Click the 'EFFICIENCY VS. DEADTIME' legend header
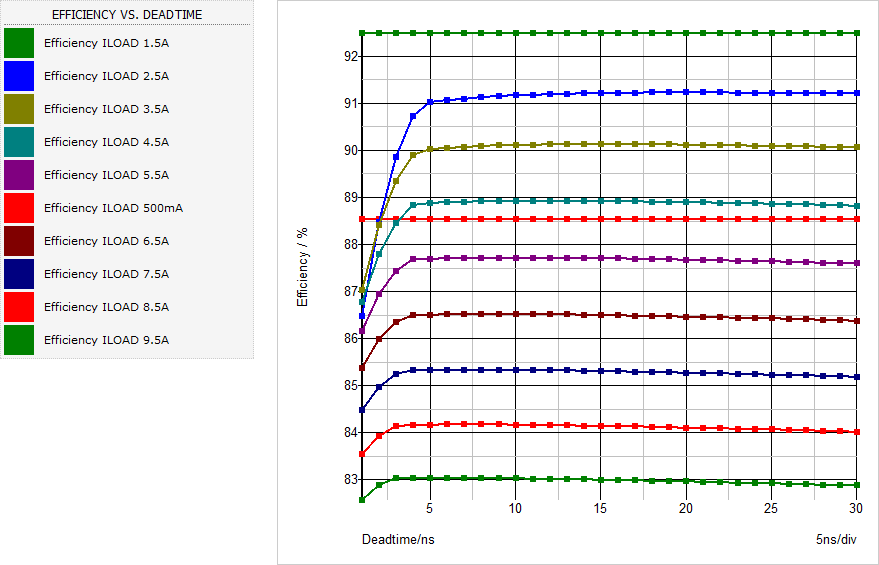Viewport: 879px width, 565px height. [x=126, y=14]
